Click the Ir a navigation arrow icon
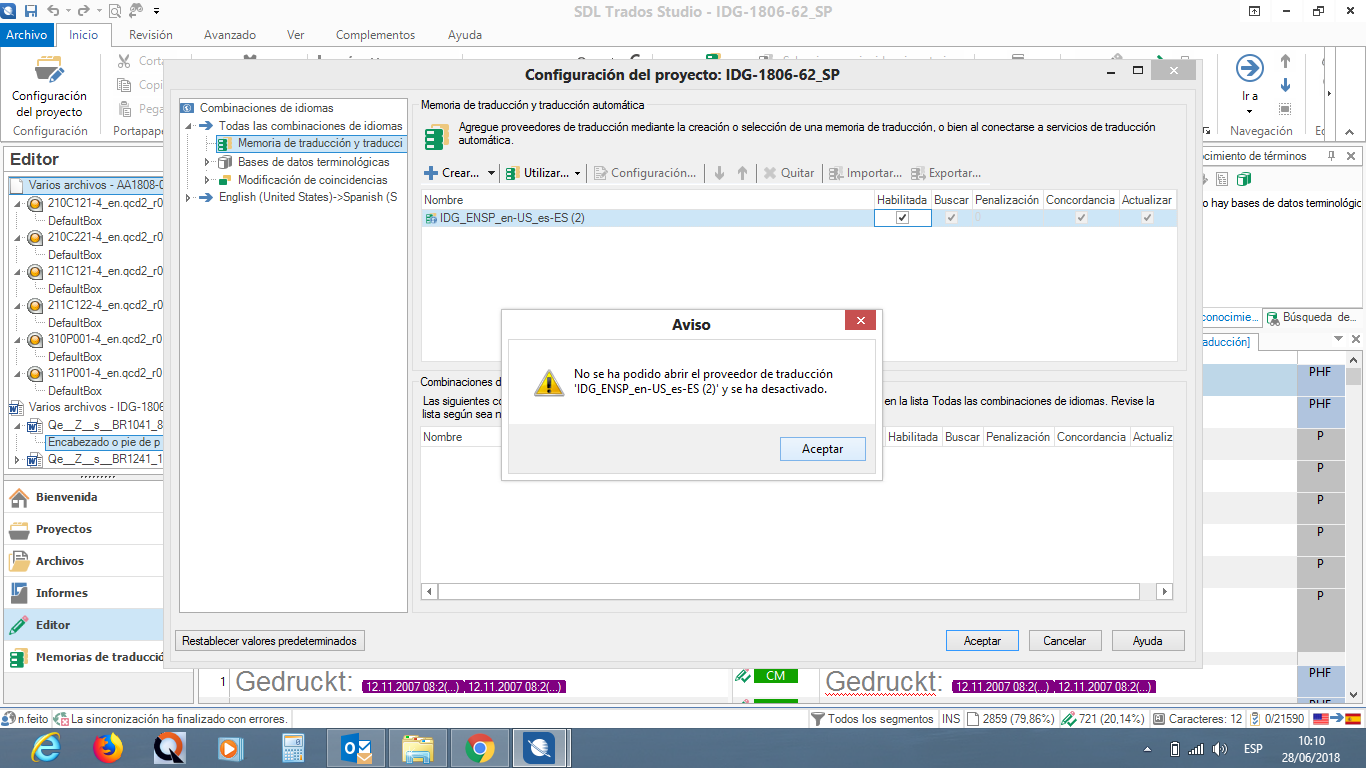This screenshot has width=1366, height=768. [1250, 68]
